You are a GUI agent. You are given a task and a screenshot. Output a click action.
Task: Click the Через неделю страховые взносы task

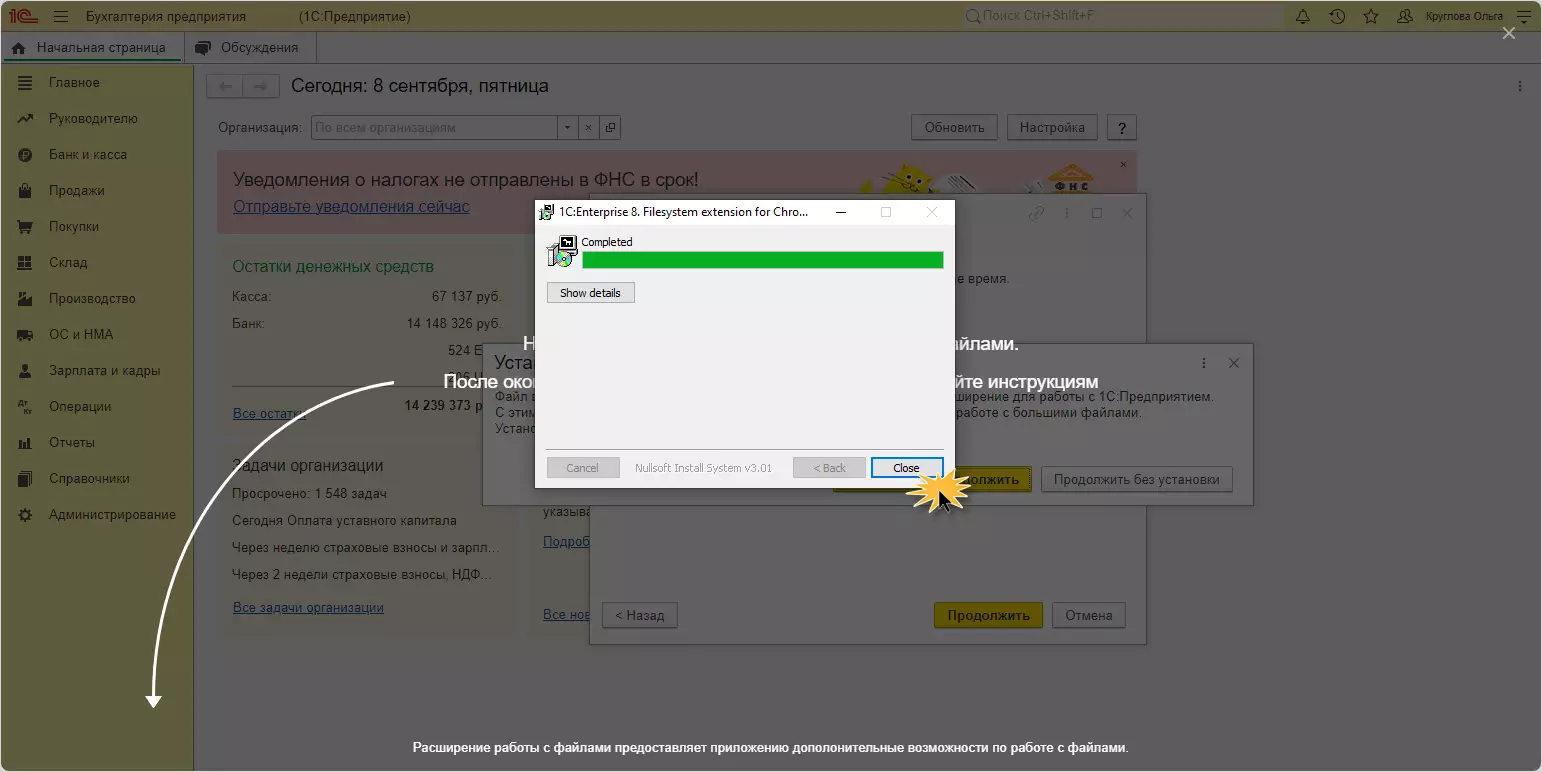(x=366, y=548)
